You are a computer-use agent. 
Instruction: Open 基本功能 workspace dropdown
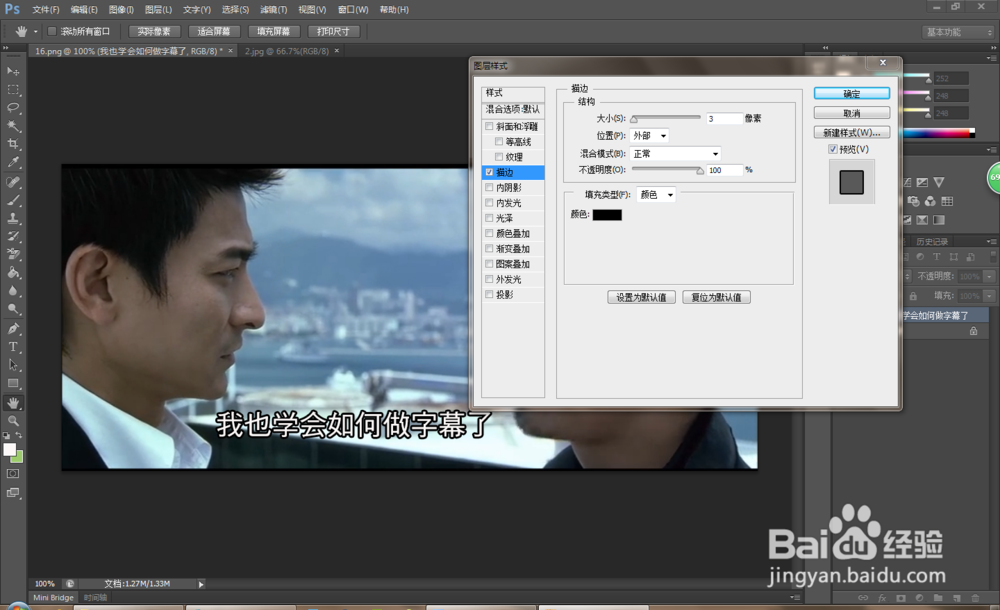click(958, 32)
